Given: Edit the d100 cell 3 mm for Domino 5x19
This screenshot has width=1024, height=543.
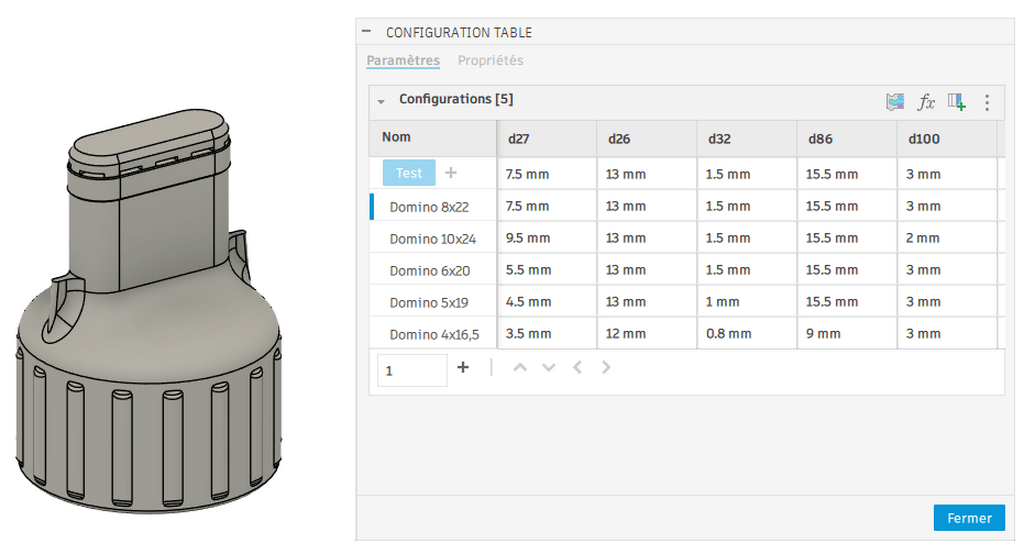Looking at the screenshot, I should click(x=947, y=302).
